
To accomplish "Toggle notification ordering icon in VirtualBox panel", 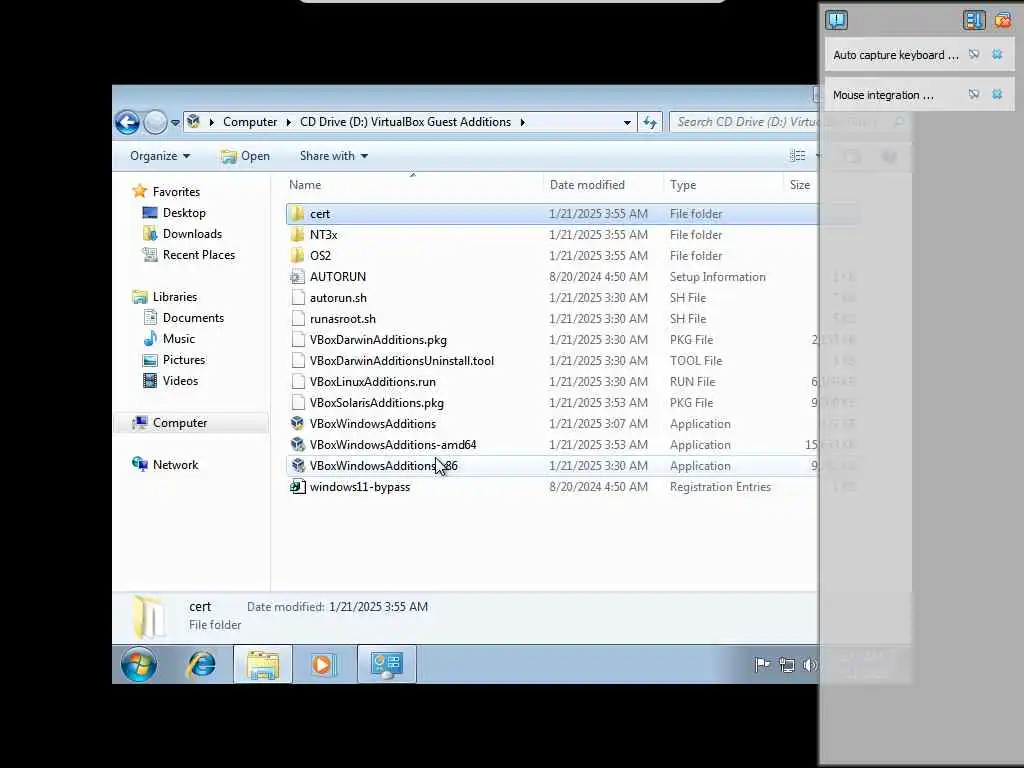I will [x=973, y=20].
